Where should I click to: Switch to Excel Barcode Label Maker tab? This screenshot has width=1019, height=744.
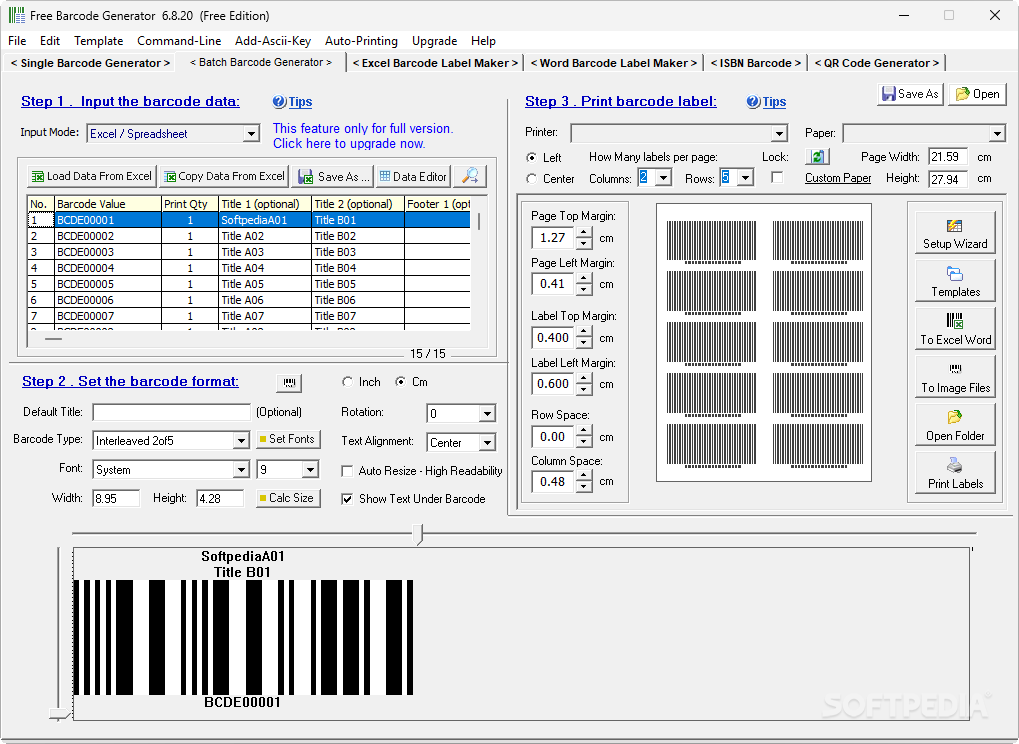pyautogui.click(x=435, y=63)
